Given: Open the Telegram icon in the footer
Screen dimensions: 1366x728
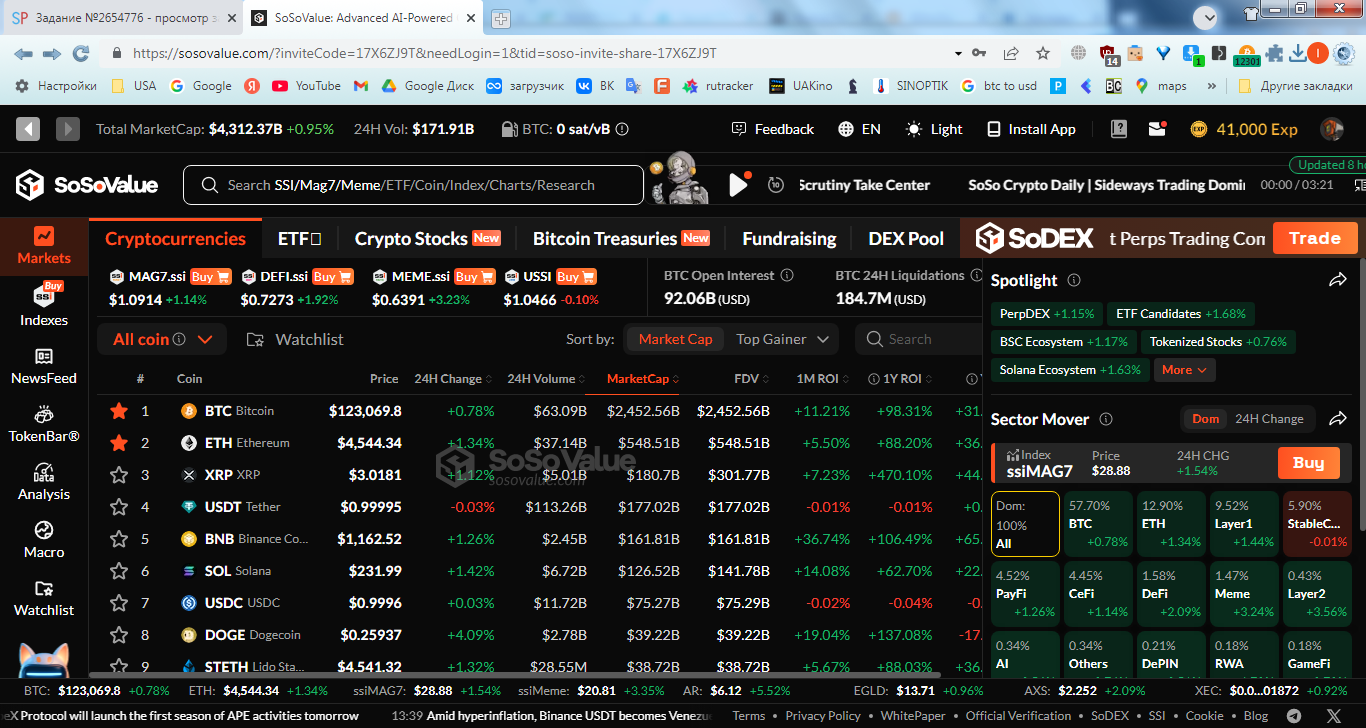Looking at the screenshot, I should point(1295,716).
